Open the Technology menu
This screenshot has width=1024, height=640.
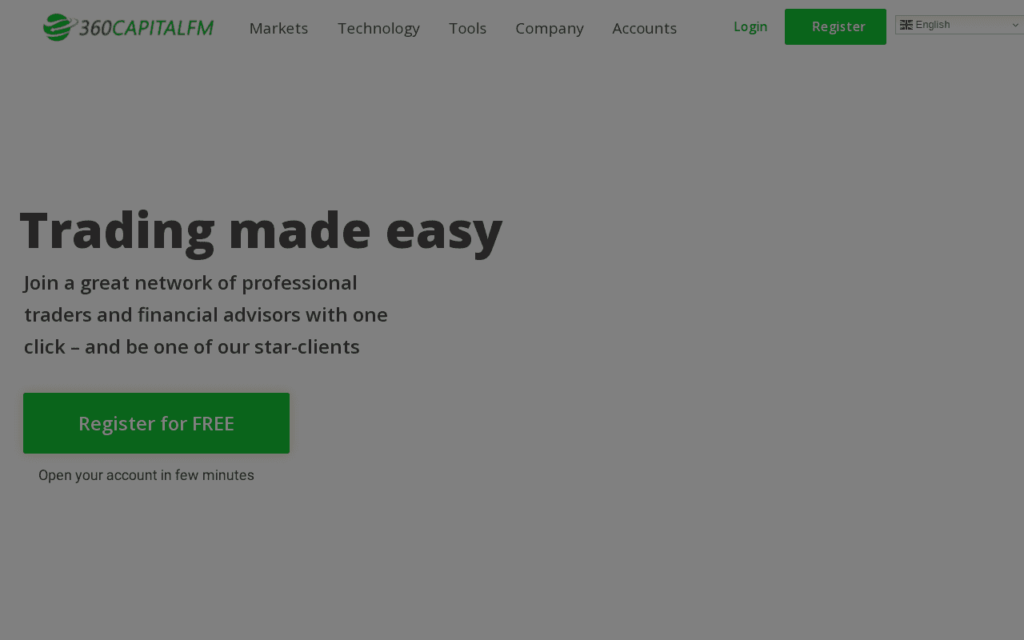click(378, 28)
